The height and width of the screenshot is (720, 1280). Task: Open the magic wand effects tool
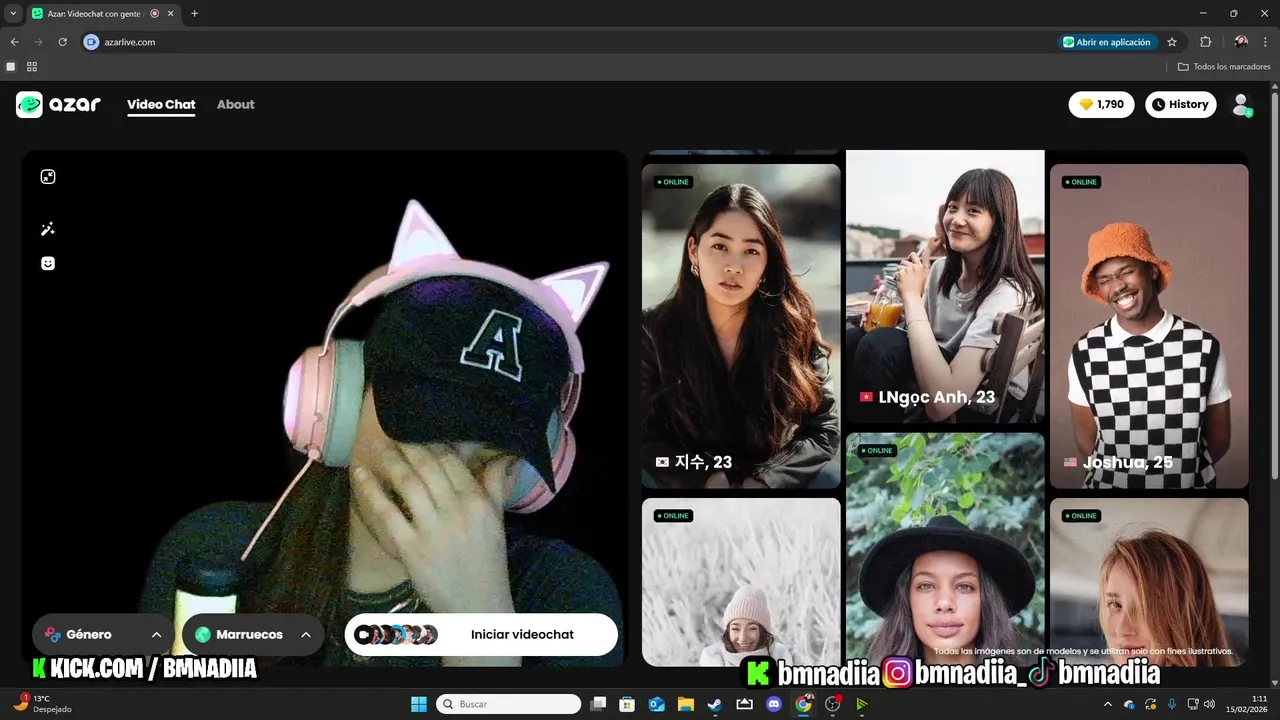pyautogui.click(x=48, y=229)
